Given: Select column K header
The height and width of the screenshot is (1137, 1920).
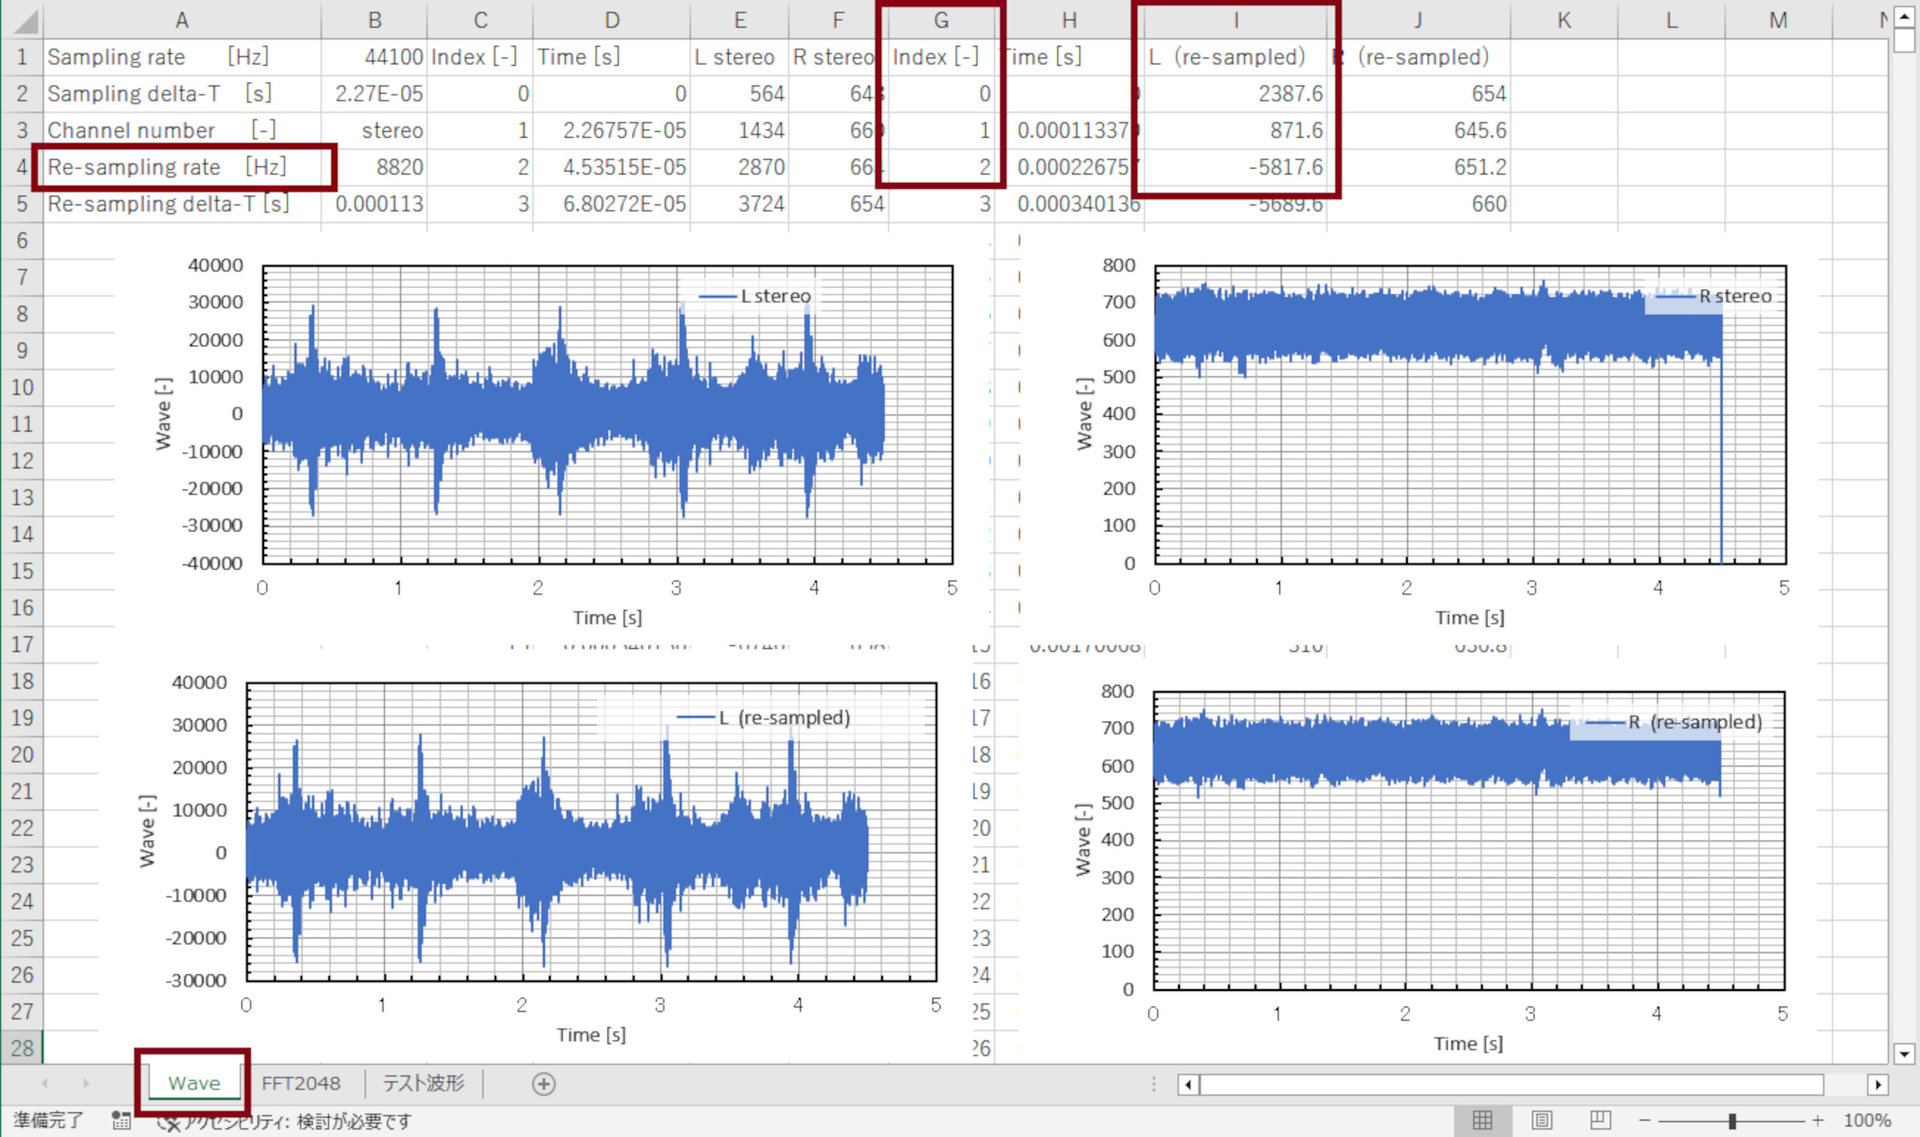Looking at the screenshot, I should 1564,20.
